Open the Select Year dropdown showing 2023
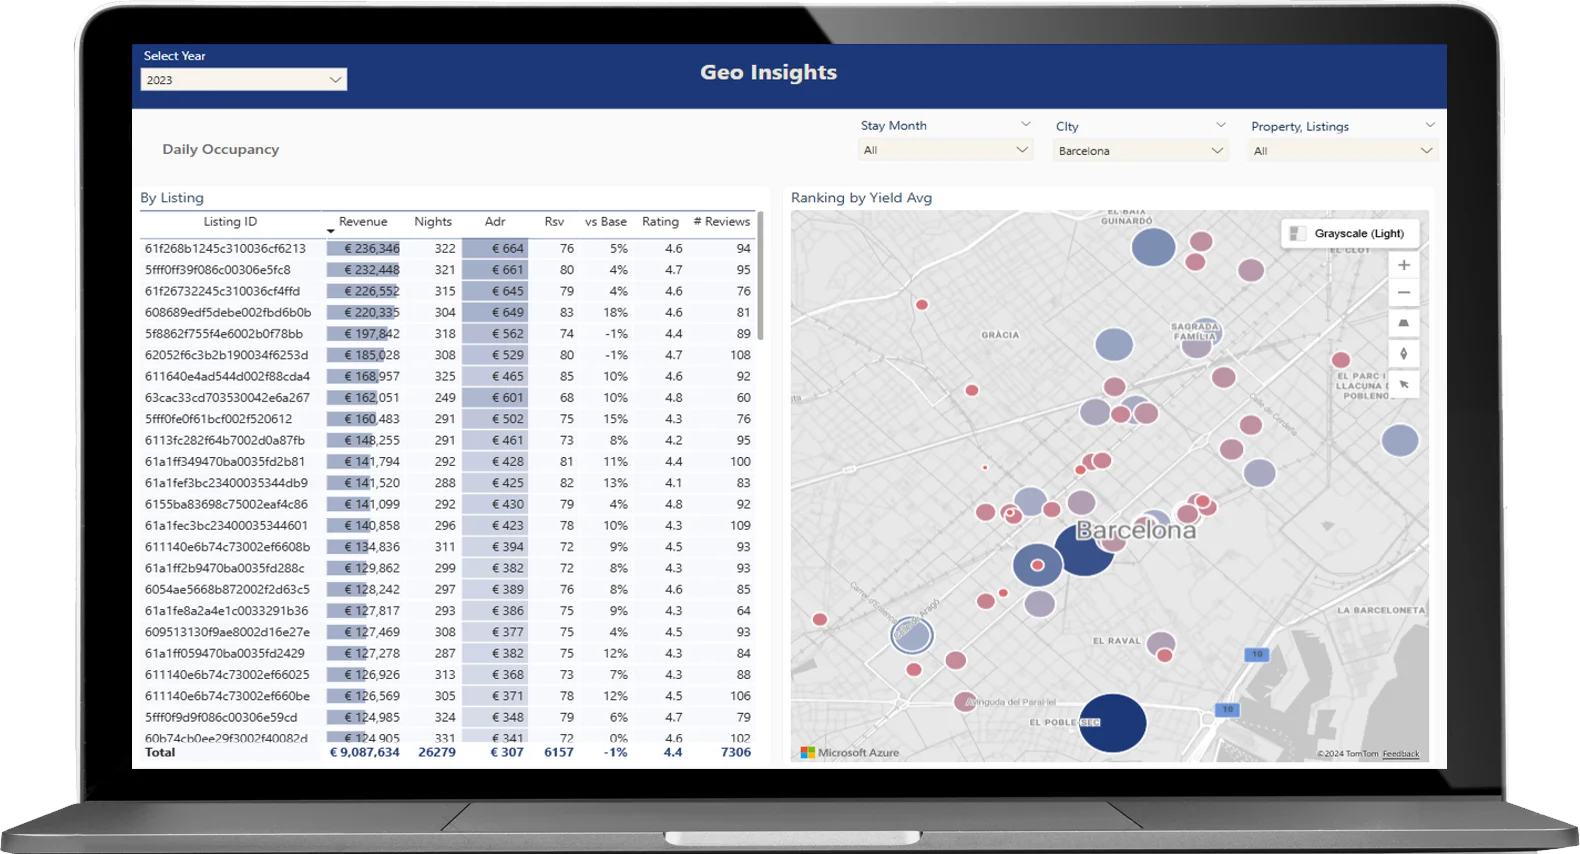Screen dimensions: 1580x854 tap(243, 80)
